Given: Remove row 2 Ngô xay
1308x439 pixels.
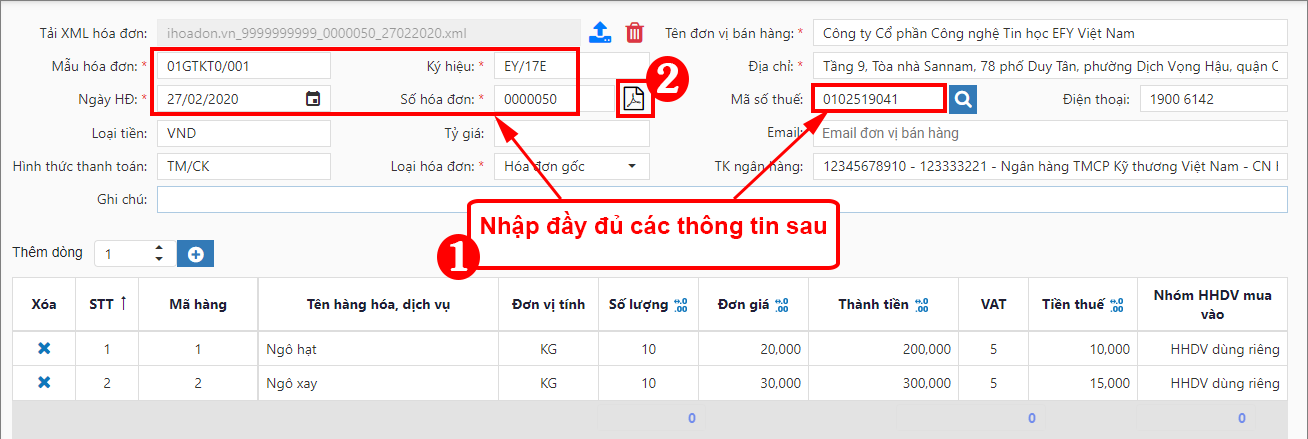Looking at the screenshot, I should (44, 383).
